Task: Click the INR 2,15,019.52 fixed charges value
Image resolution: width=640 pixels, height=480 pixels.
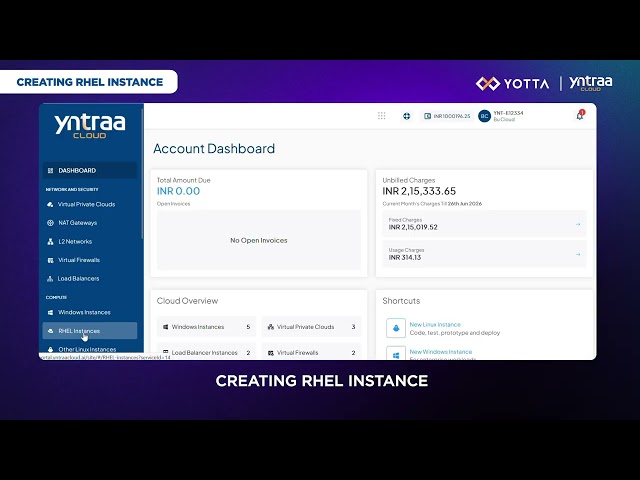Action: coord(413,227)
